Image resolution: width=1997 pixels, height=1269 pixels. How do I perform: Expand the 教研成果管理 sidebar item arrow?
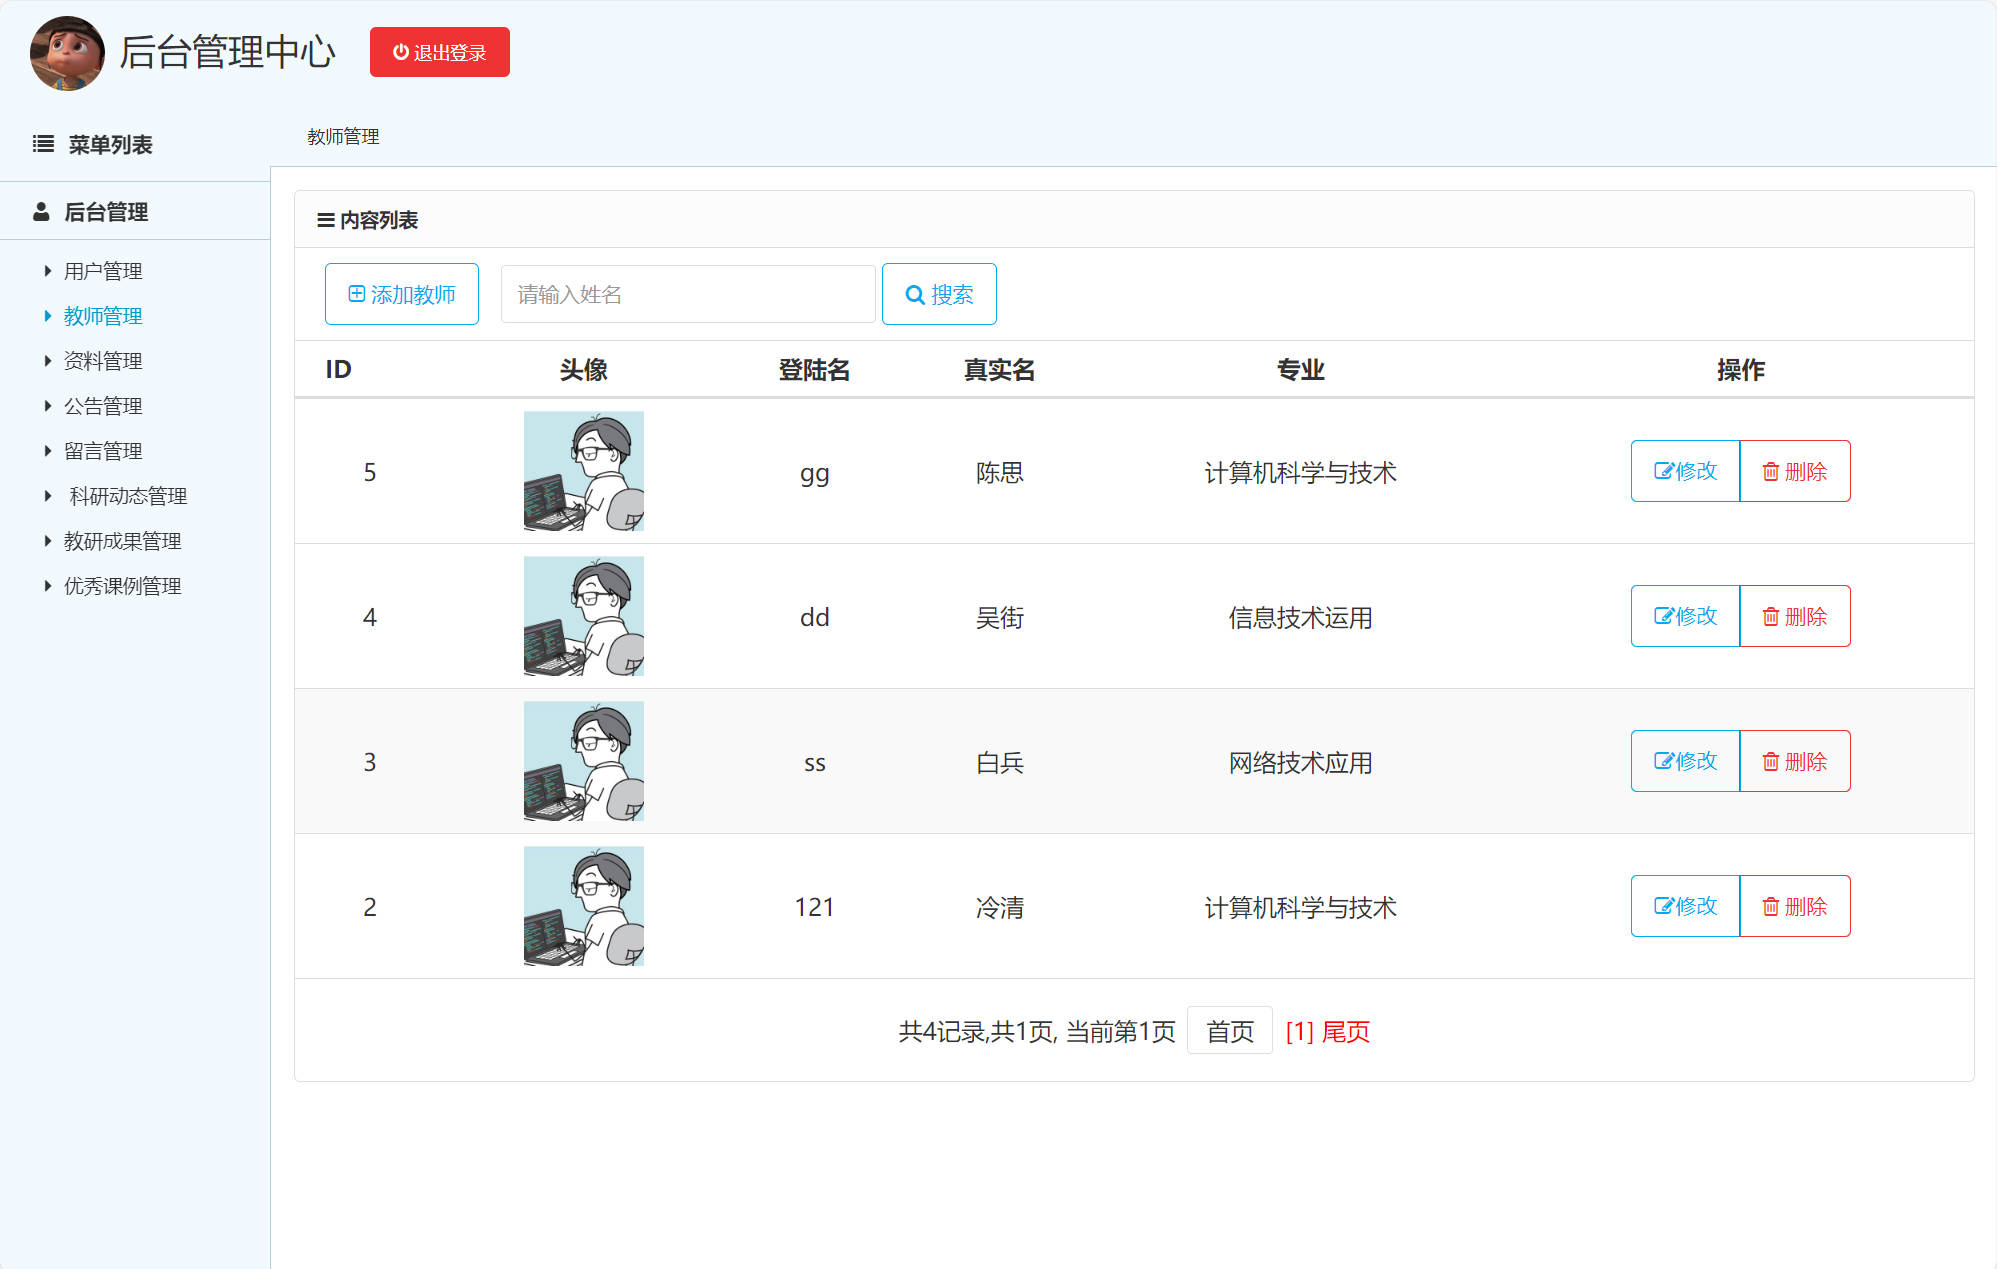point(47,541)
